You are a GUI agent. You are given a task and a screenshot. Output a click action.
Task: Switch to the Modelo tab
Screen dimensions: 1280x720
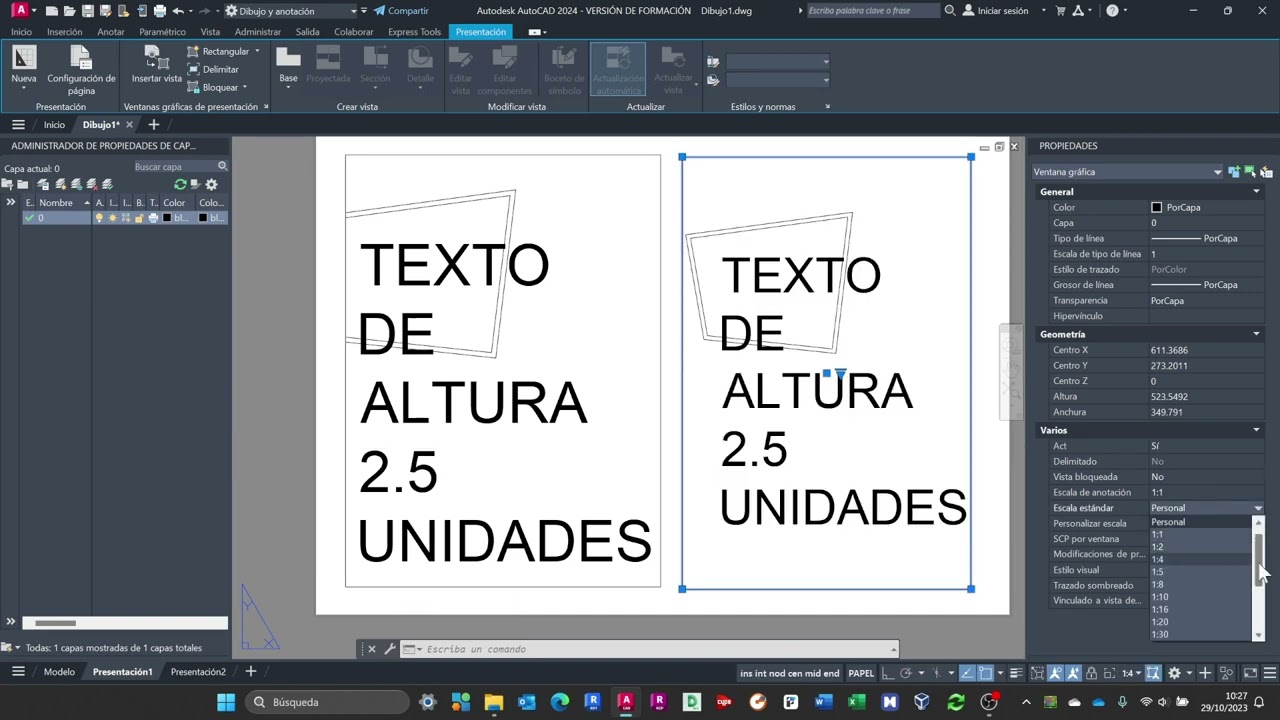(x=59, y=672)
